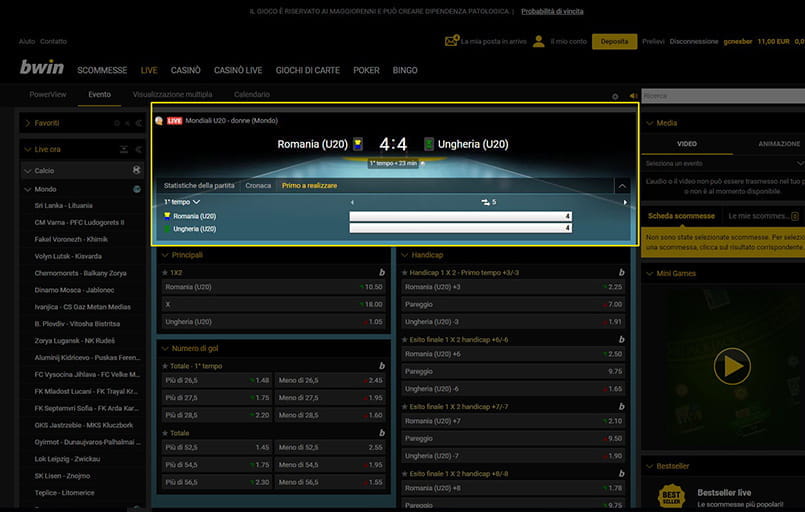805x512 pixels.
Task: Switch to the Calendario tab
Action: [x=252, y=94]
